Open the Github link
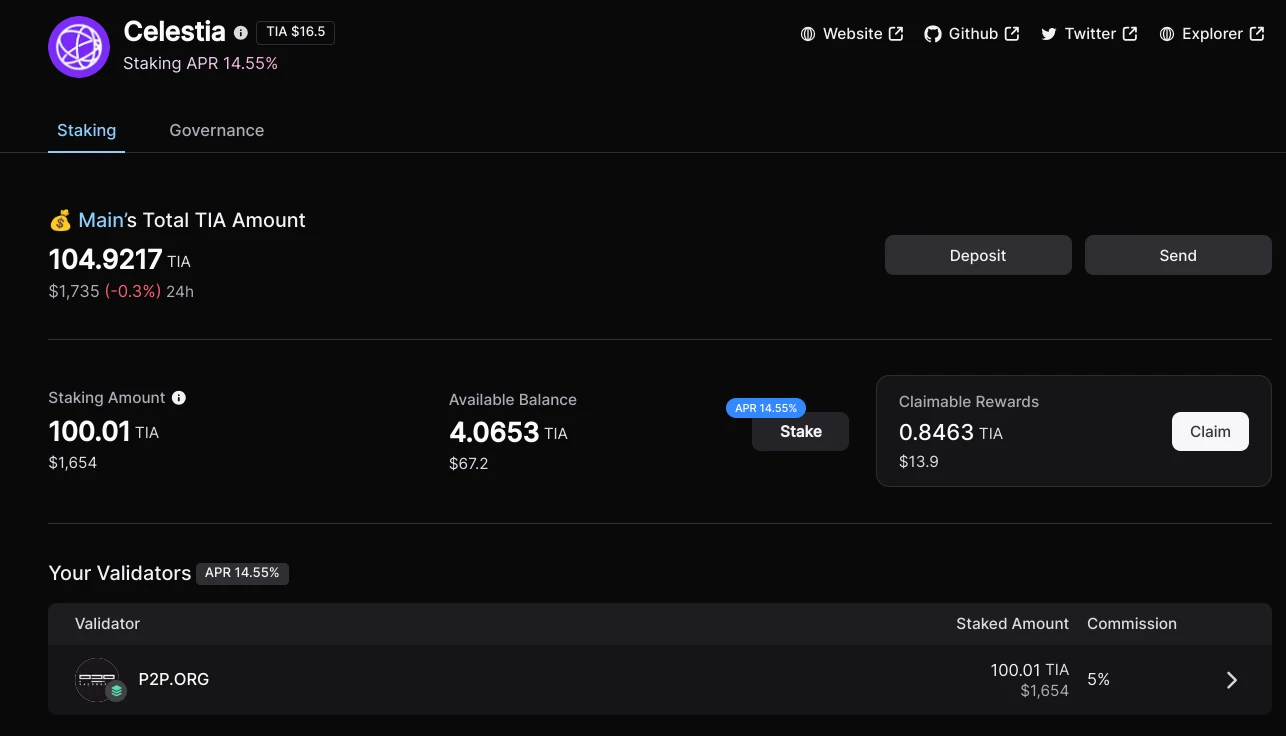The width and height of the screenshot is (1286, 736). point(972,34)
